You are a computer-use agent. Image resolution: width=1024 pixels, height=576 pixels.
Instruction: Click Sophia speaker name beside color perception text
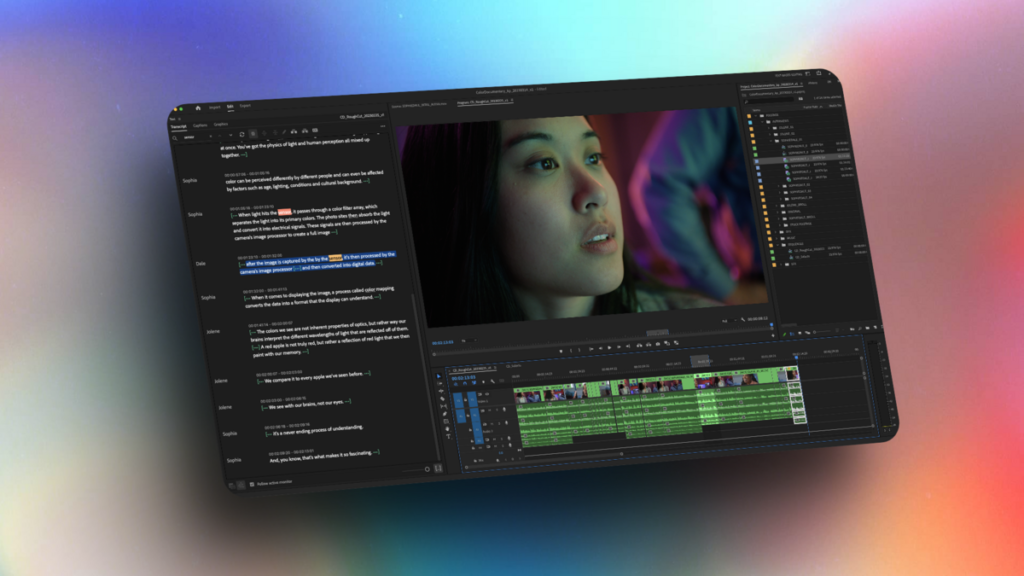(x=190, y=180)
